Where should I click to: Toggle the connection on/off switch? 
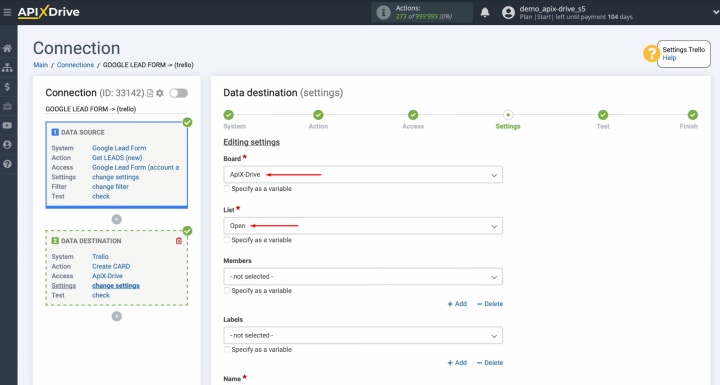179,93
